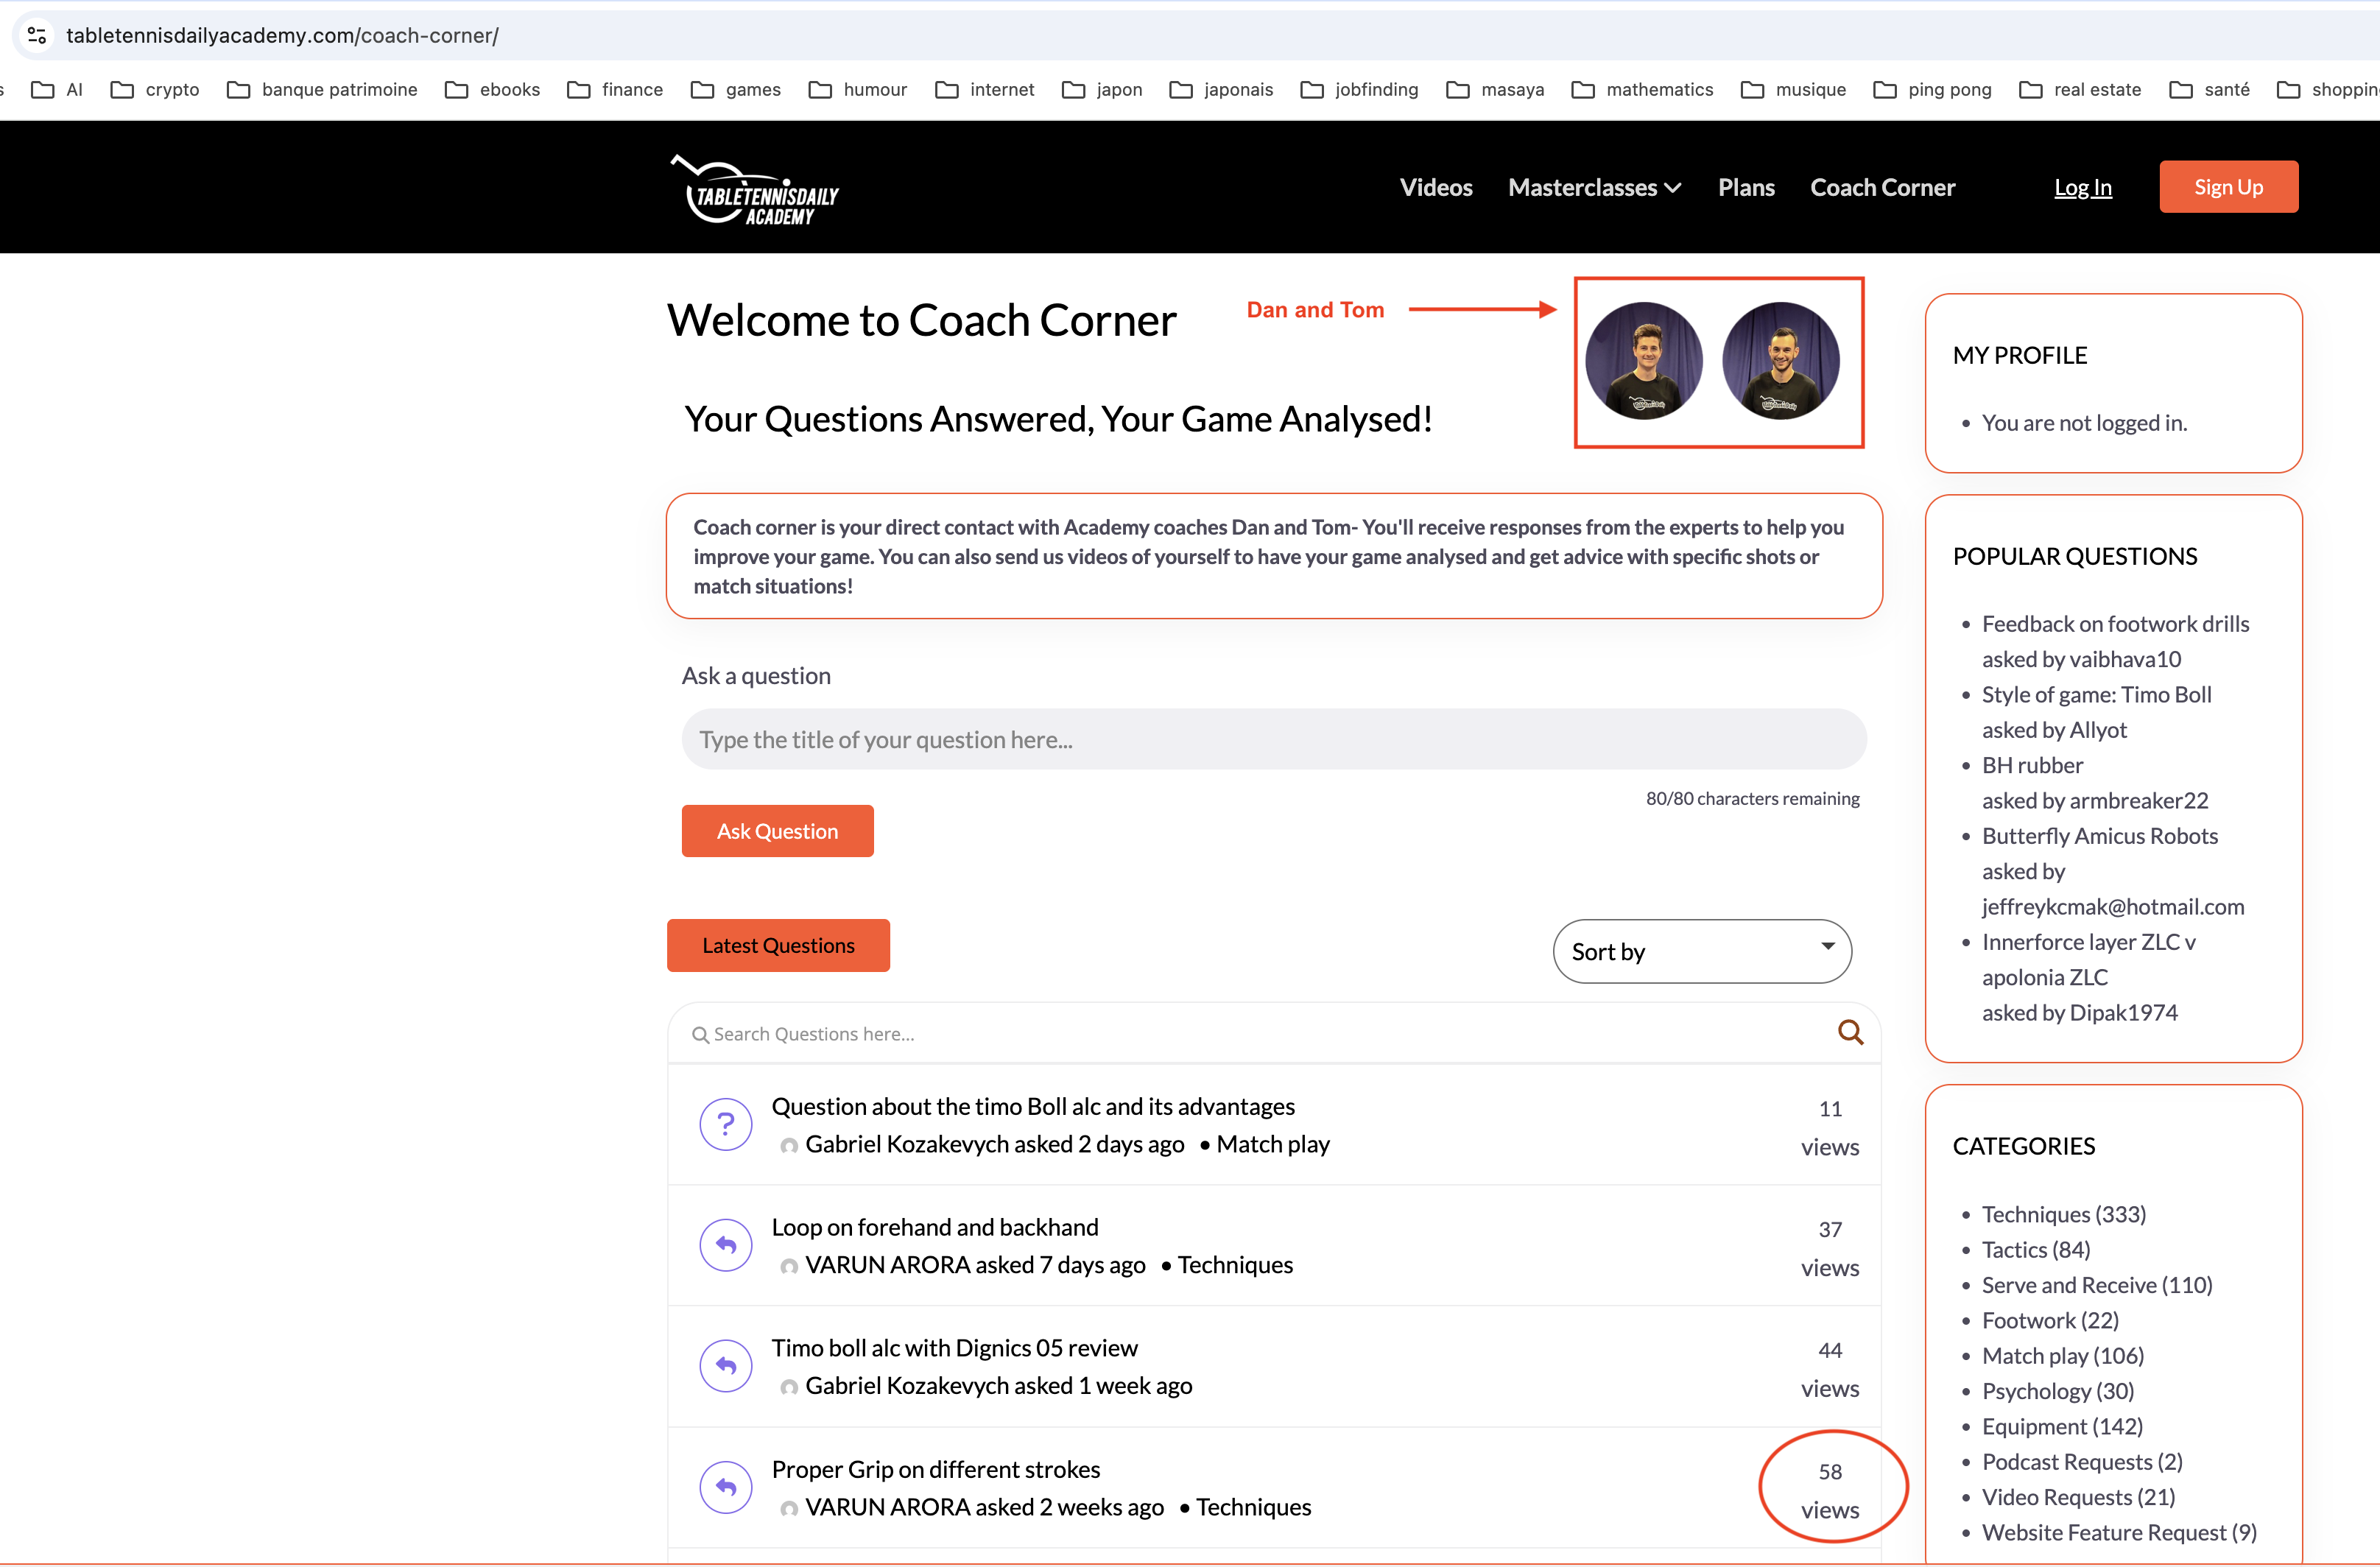Select the Latest Questions tab
Image resolution: width=2380 pixels, height=1567 pixels.
point(778,945)
